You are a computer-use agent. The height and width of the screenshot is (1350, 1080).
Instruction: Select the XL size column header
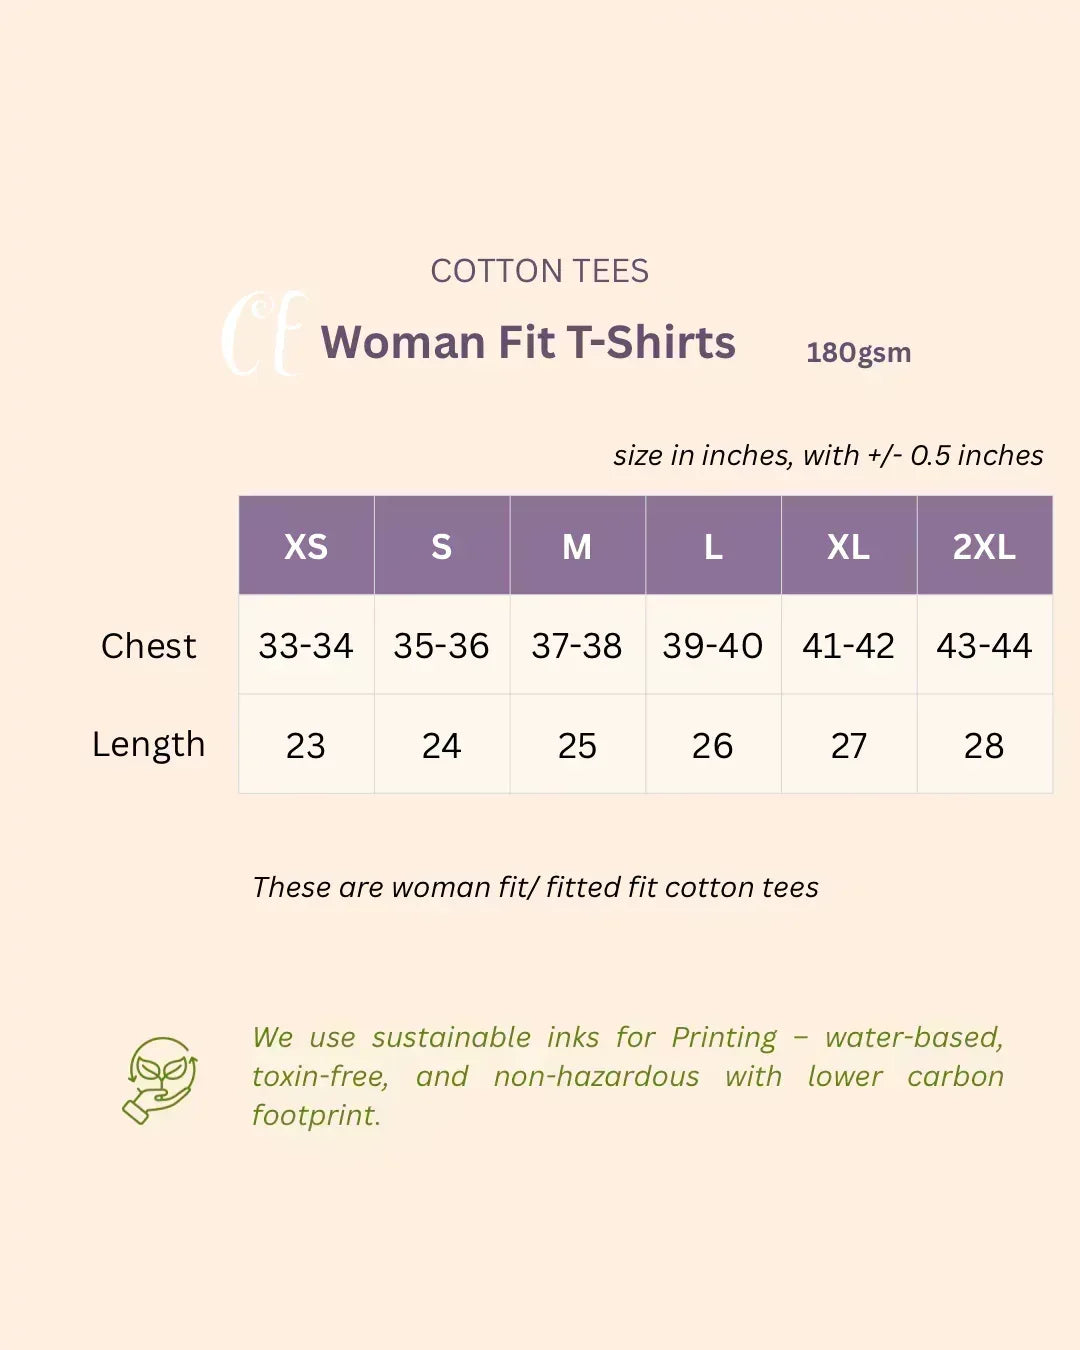click(x=849, y=546)
